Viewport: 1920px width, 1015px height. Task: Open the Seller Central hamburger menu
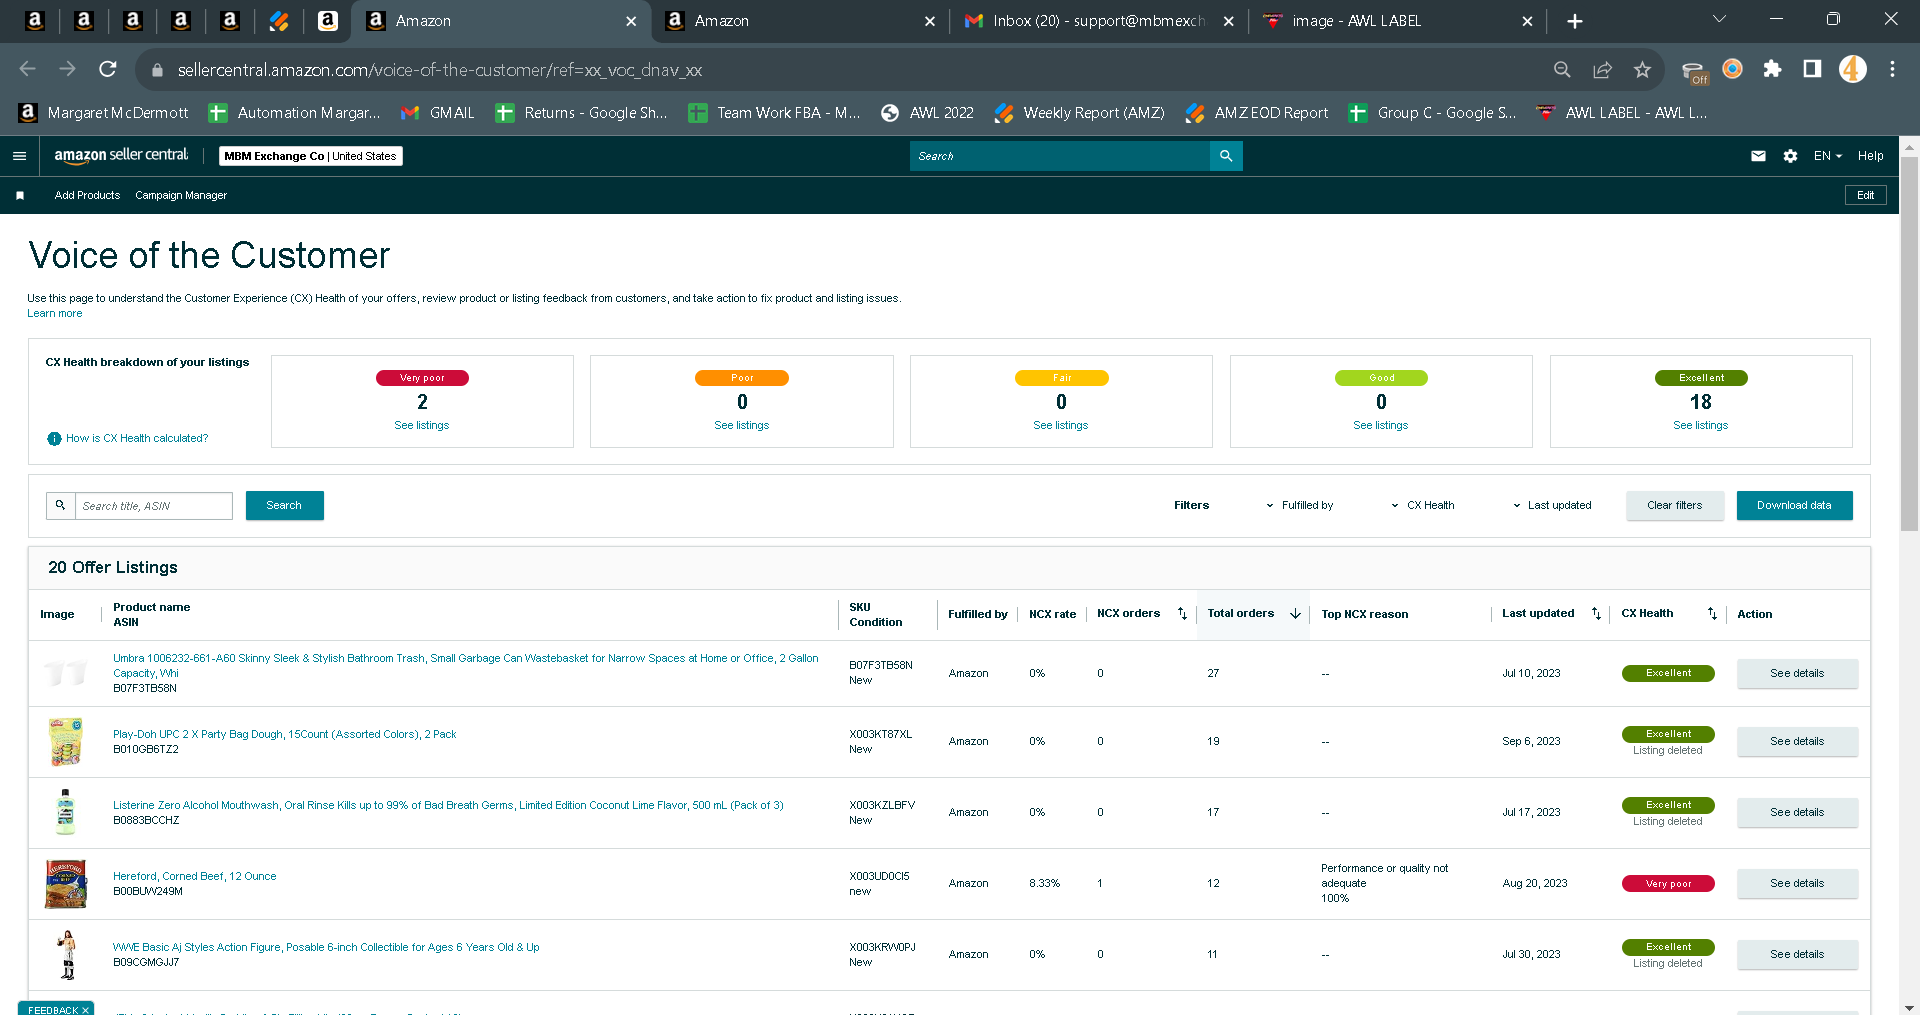[x=19, y=156]
